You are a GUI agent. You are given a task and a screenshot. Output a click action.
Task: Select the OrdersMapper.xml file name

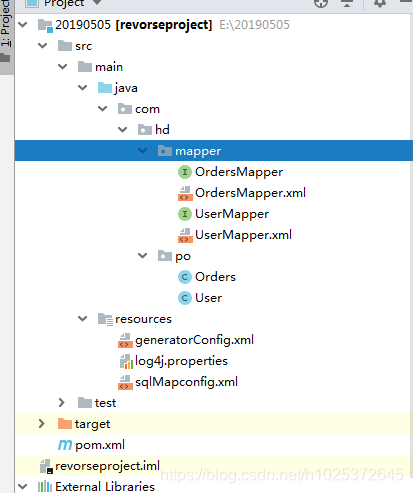[250, 193]
